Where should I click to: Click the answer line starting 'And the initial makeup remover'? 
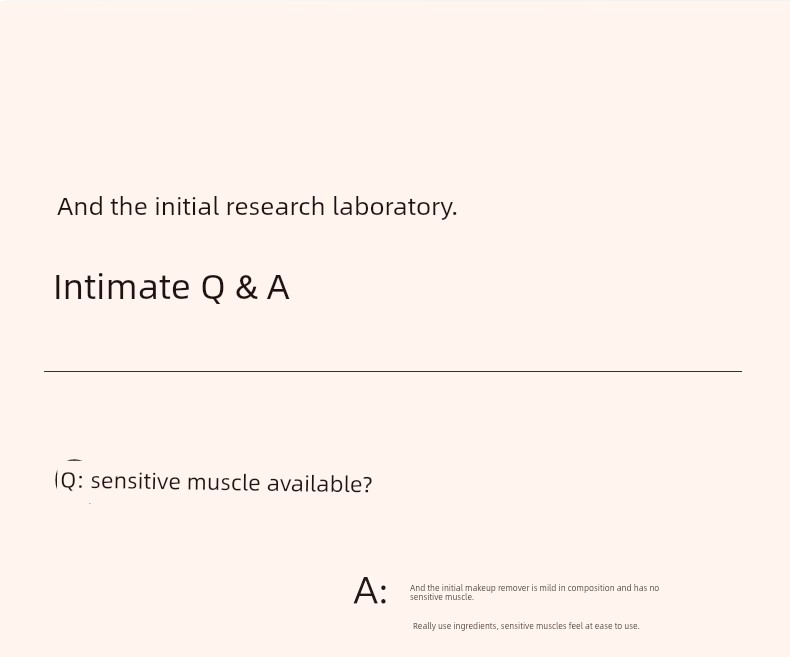click(x=534, y=589)
